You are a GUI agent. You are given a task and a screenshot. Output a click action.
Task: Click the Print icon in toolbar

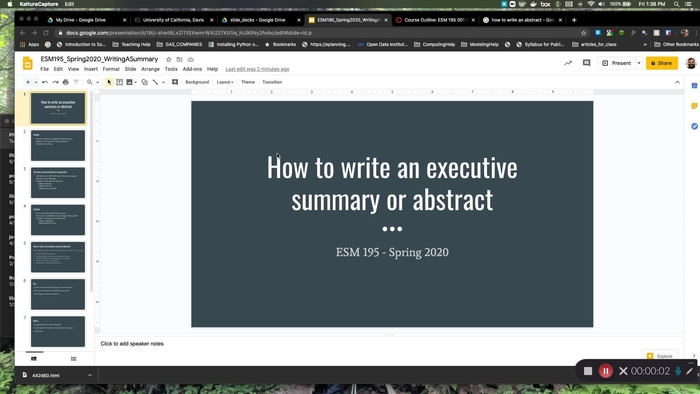click(x=66, y=82)
